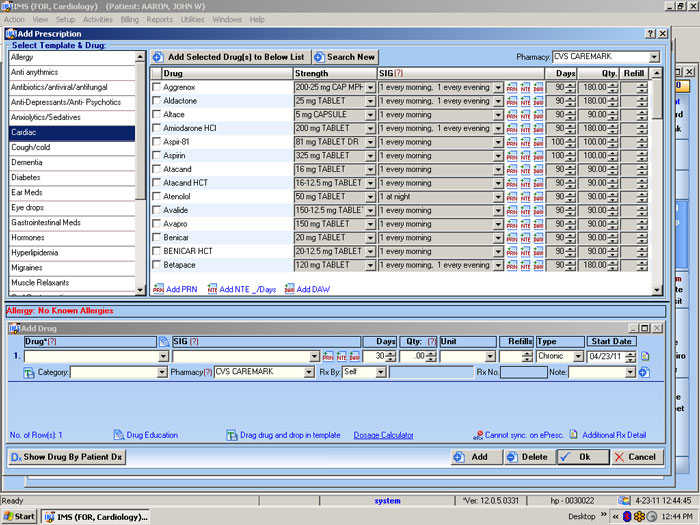Click Add Selected Drug(s) to Below List

pyautogui.click(x=229, y=57)
